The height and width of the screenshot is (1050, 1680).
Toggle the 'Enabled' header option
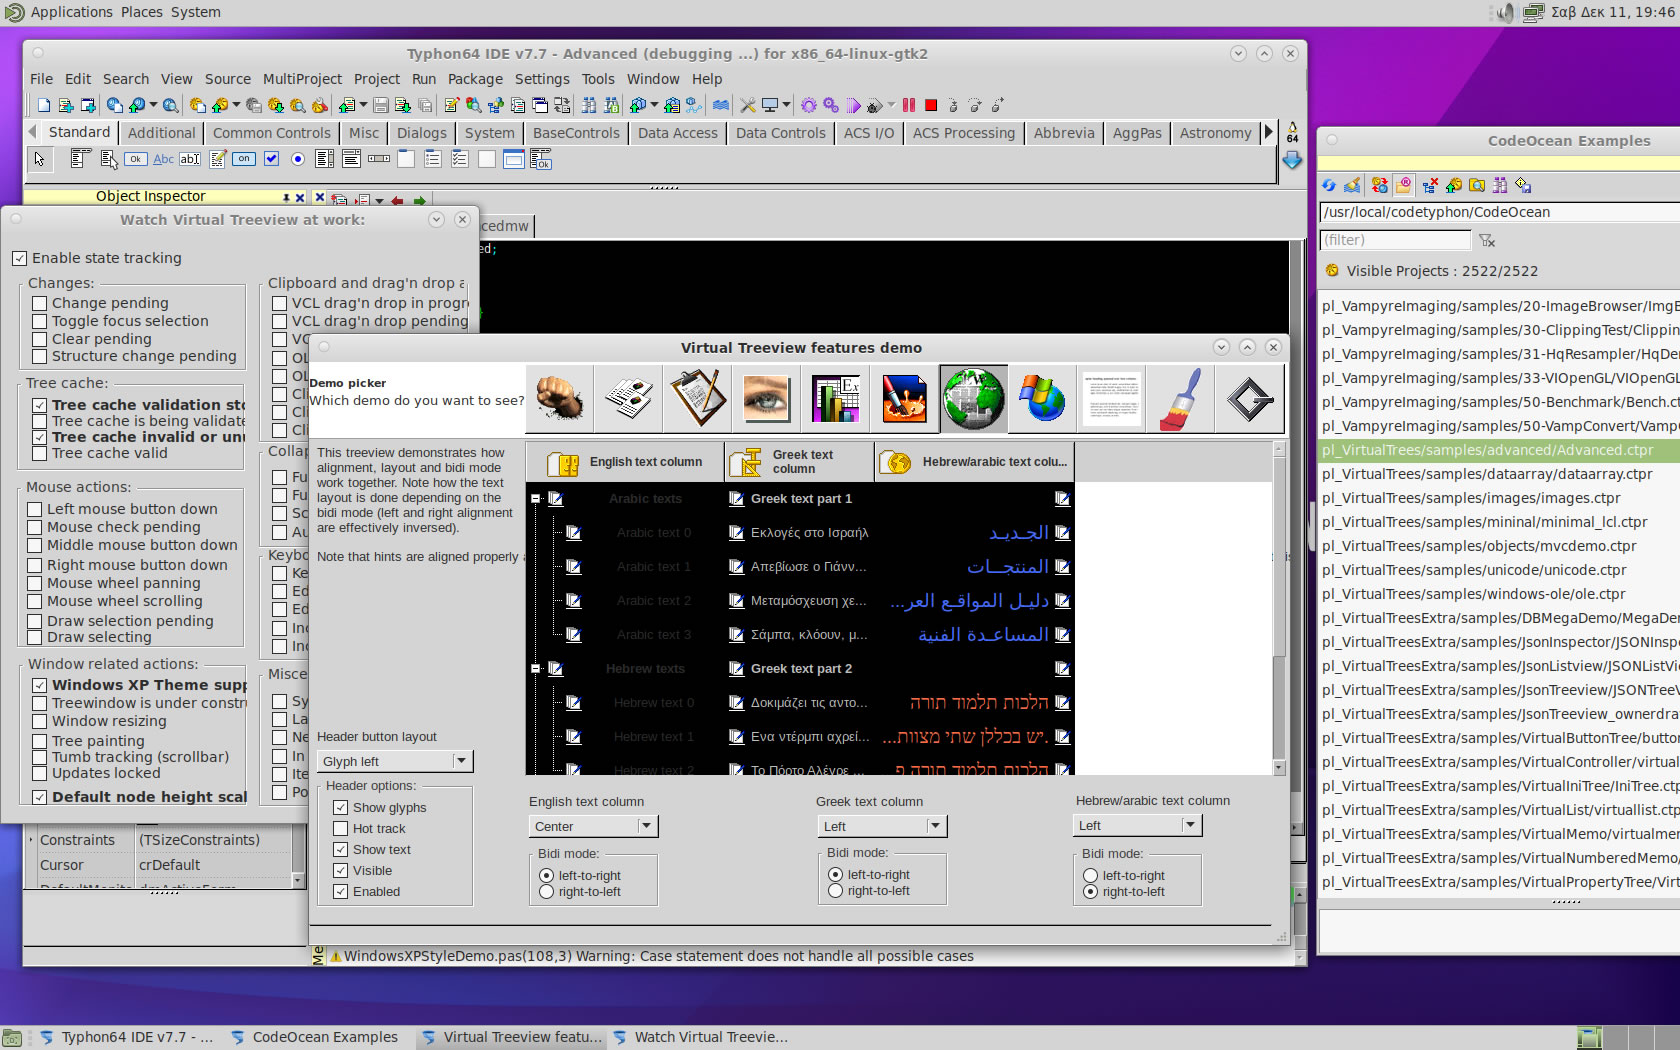tap(341, 892)
